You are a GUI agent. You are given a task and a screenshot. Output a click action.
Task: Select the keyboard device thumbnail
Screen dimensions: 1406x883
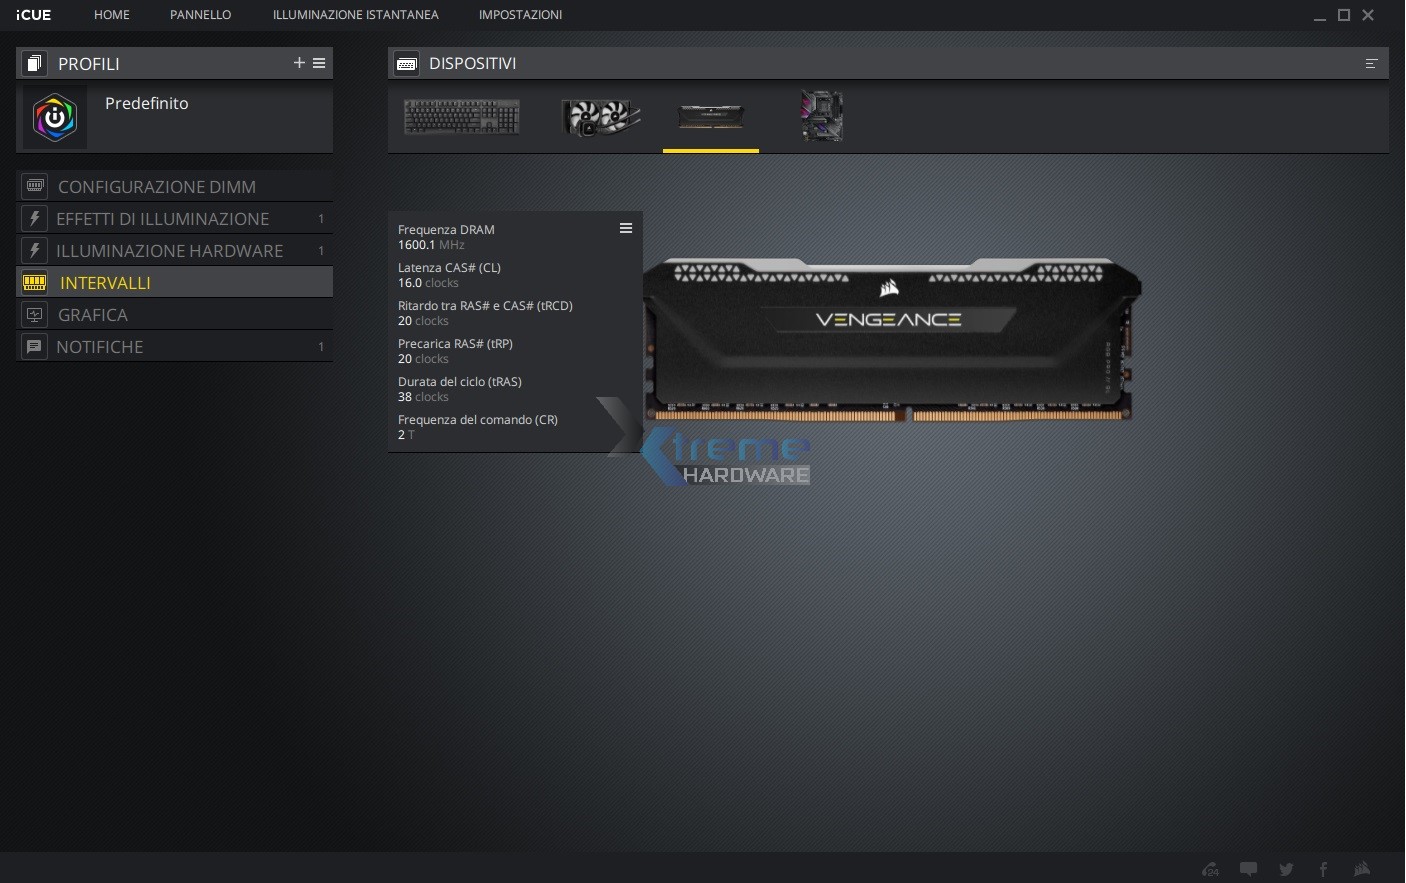tap(461, 117)
